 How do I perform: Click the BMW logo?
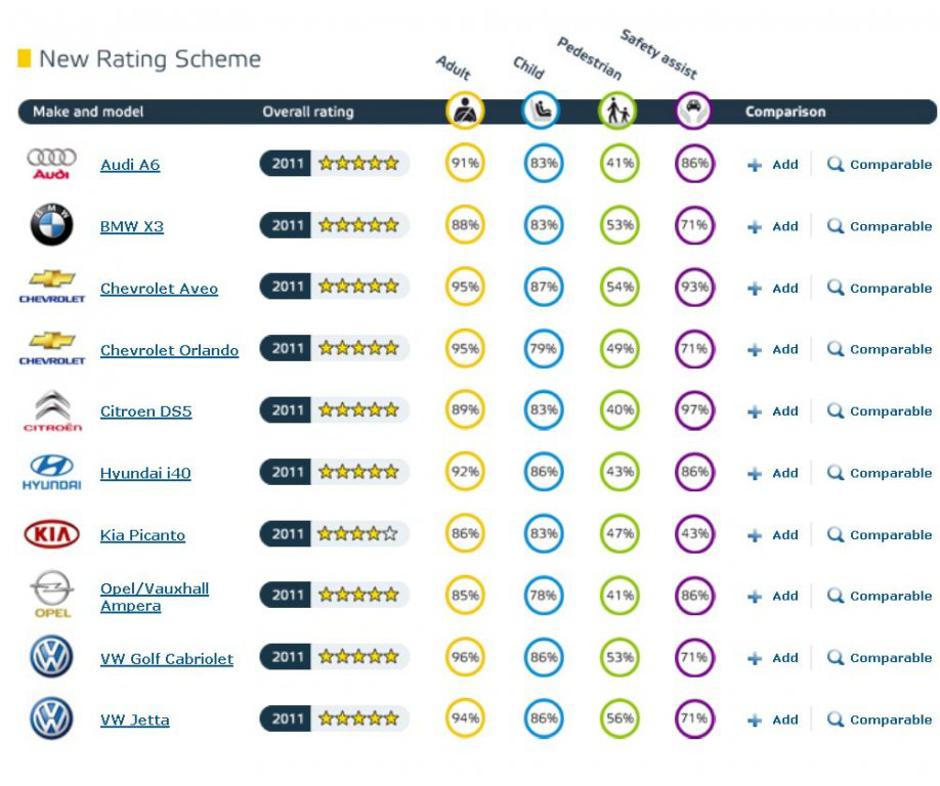51,225
